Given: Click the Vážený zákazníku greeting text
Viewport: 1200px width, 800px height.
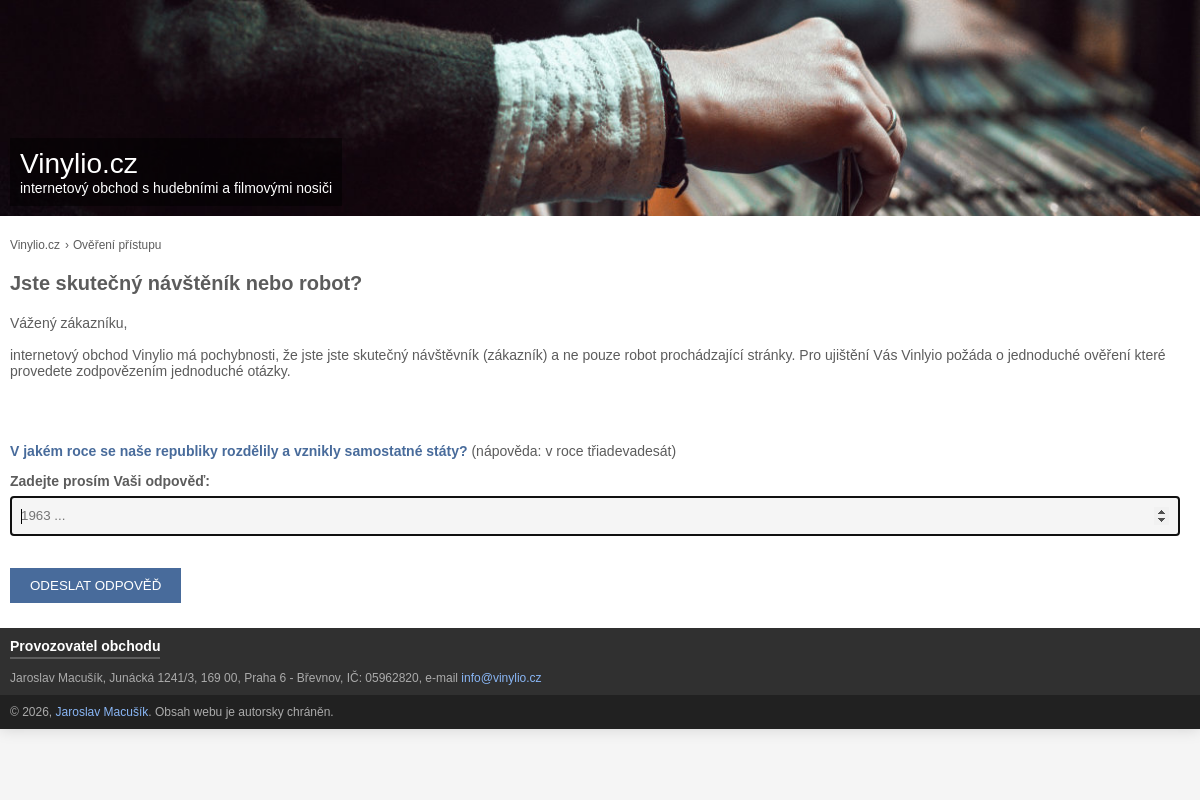Looking at the screenshot, I should [x=68, y=323].
